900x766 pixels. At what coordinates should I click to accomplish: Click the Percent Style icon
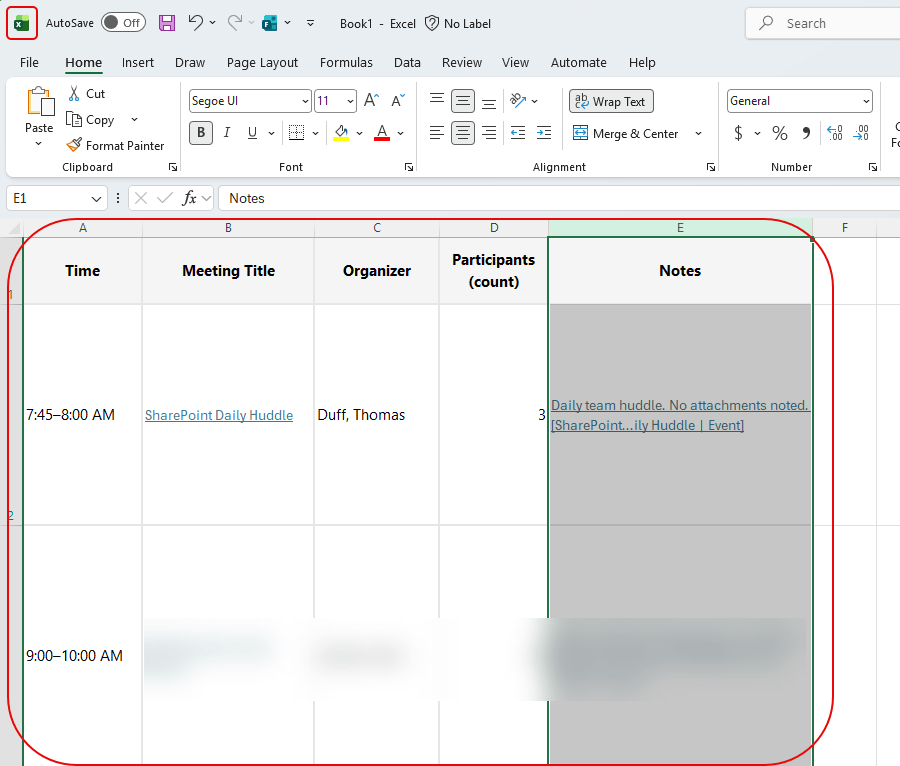tap(780, 133)
